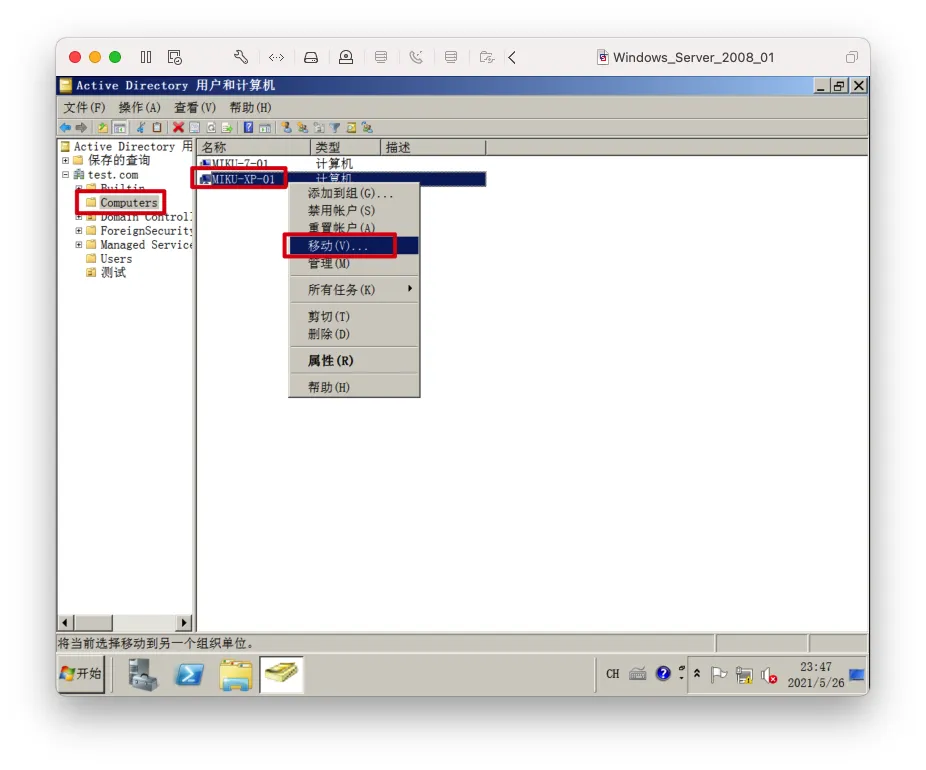926x770 pixels.
Task: Create a new user with the single-person icon
Action: tap(286, 128)
